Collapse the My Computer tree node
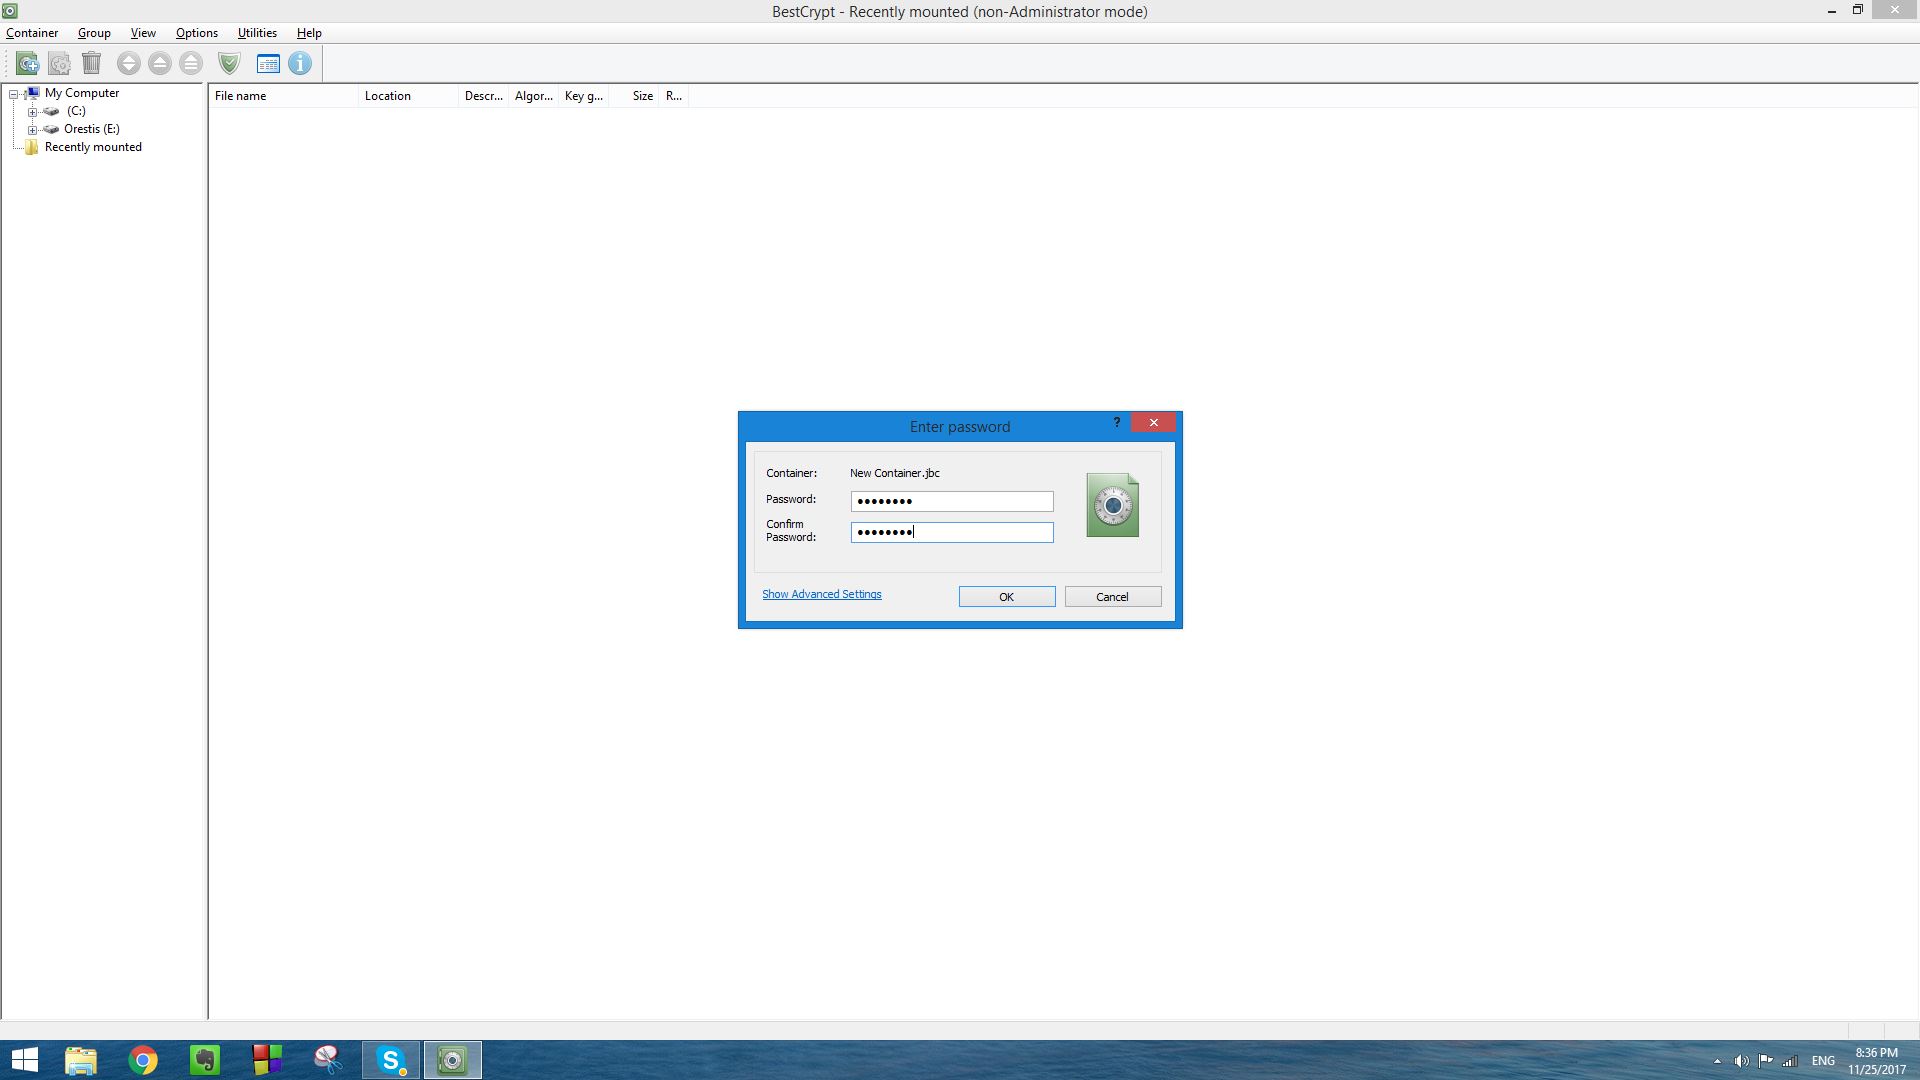 (x=14, y=94)
